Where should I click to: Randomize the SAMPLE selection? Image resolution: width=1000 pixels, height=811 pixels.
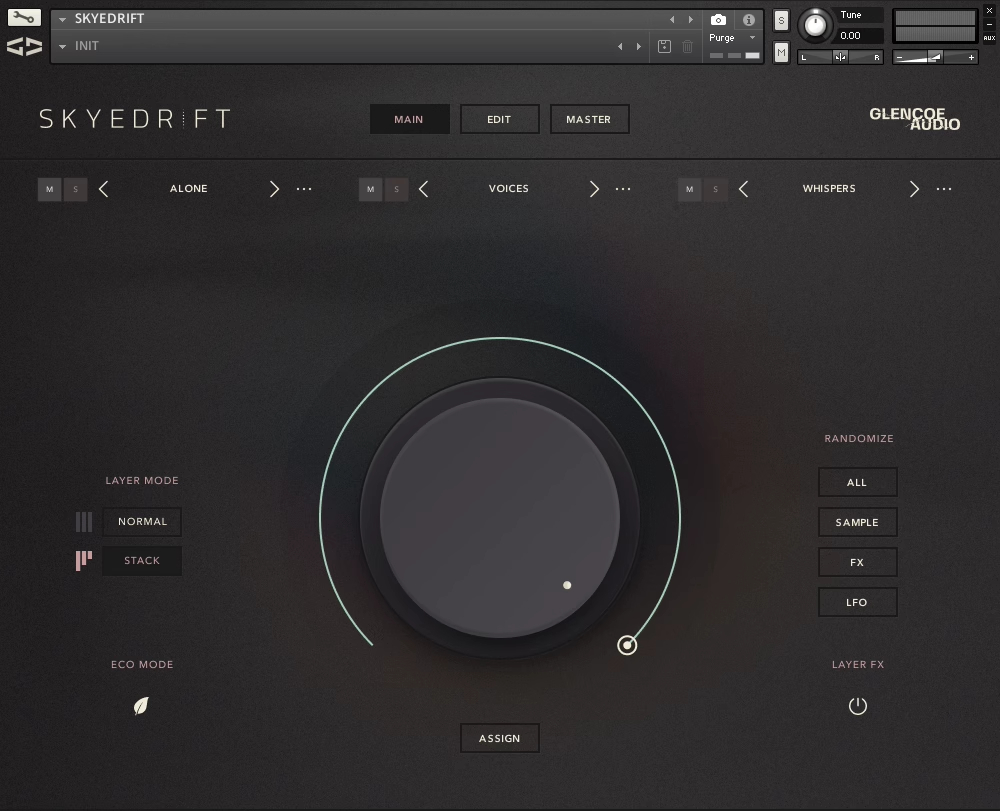[858, 522]
